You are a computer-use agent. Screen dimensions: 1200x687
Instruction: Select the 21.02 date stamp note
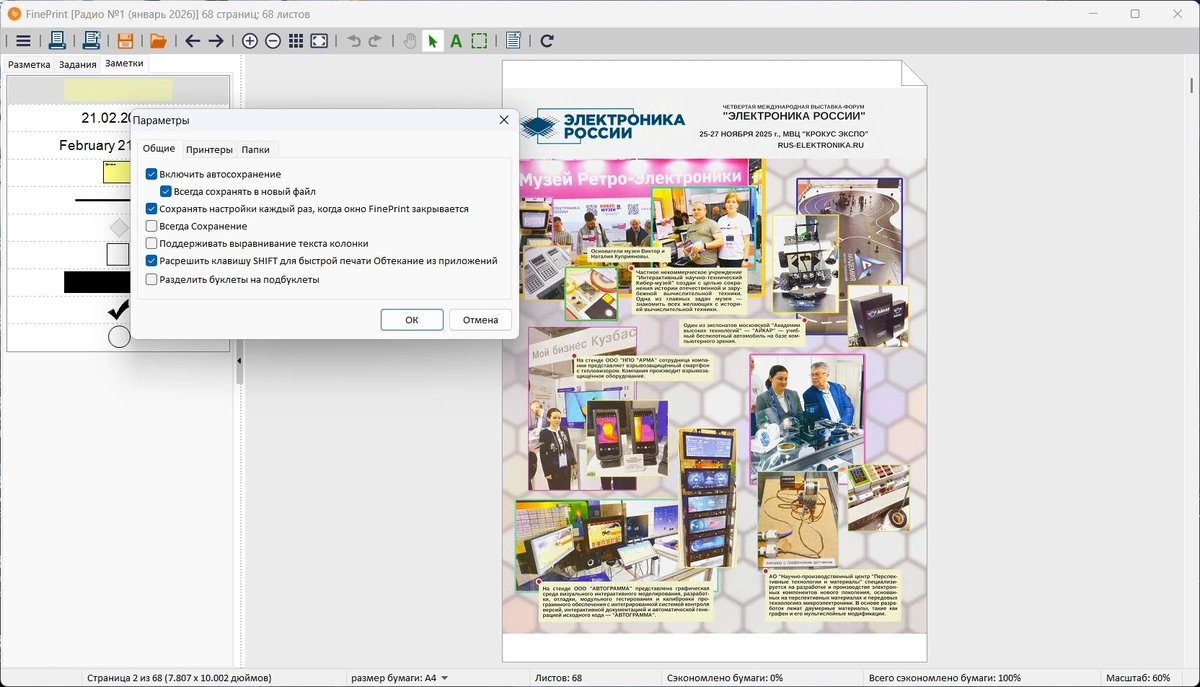(106, 118)
